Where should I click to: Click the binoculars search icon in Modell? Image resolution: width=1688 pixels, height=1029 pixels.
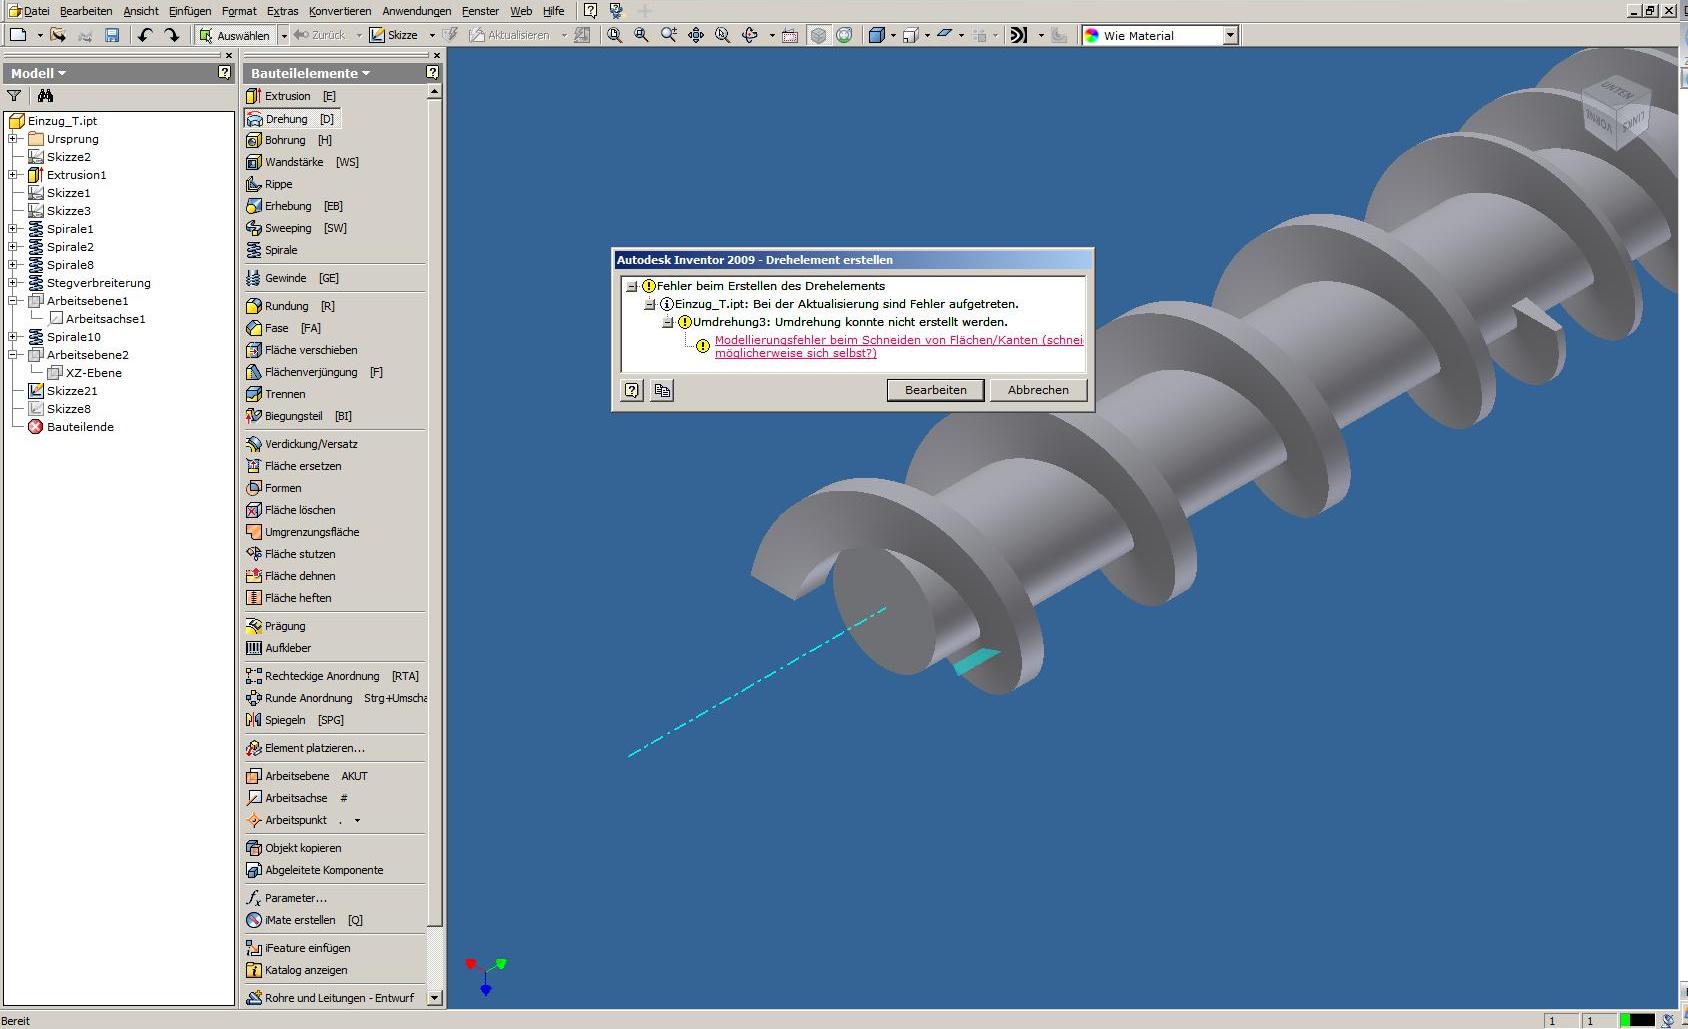[45, 96]
